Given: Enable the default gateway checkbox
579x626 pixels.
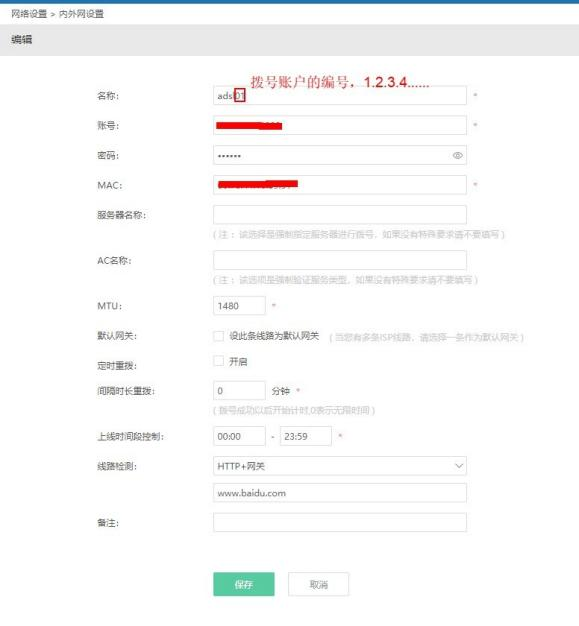Looking at the screenshot, I should coord(218,336).
